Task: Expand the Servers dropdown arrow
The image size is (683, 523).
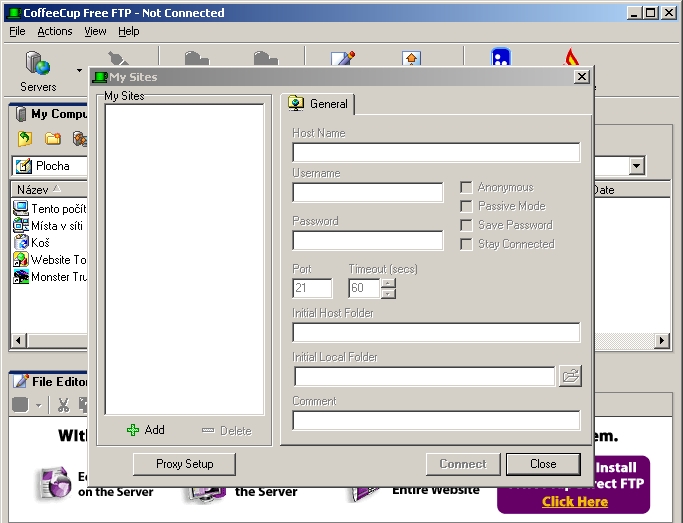Action: click(79, 70)
